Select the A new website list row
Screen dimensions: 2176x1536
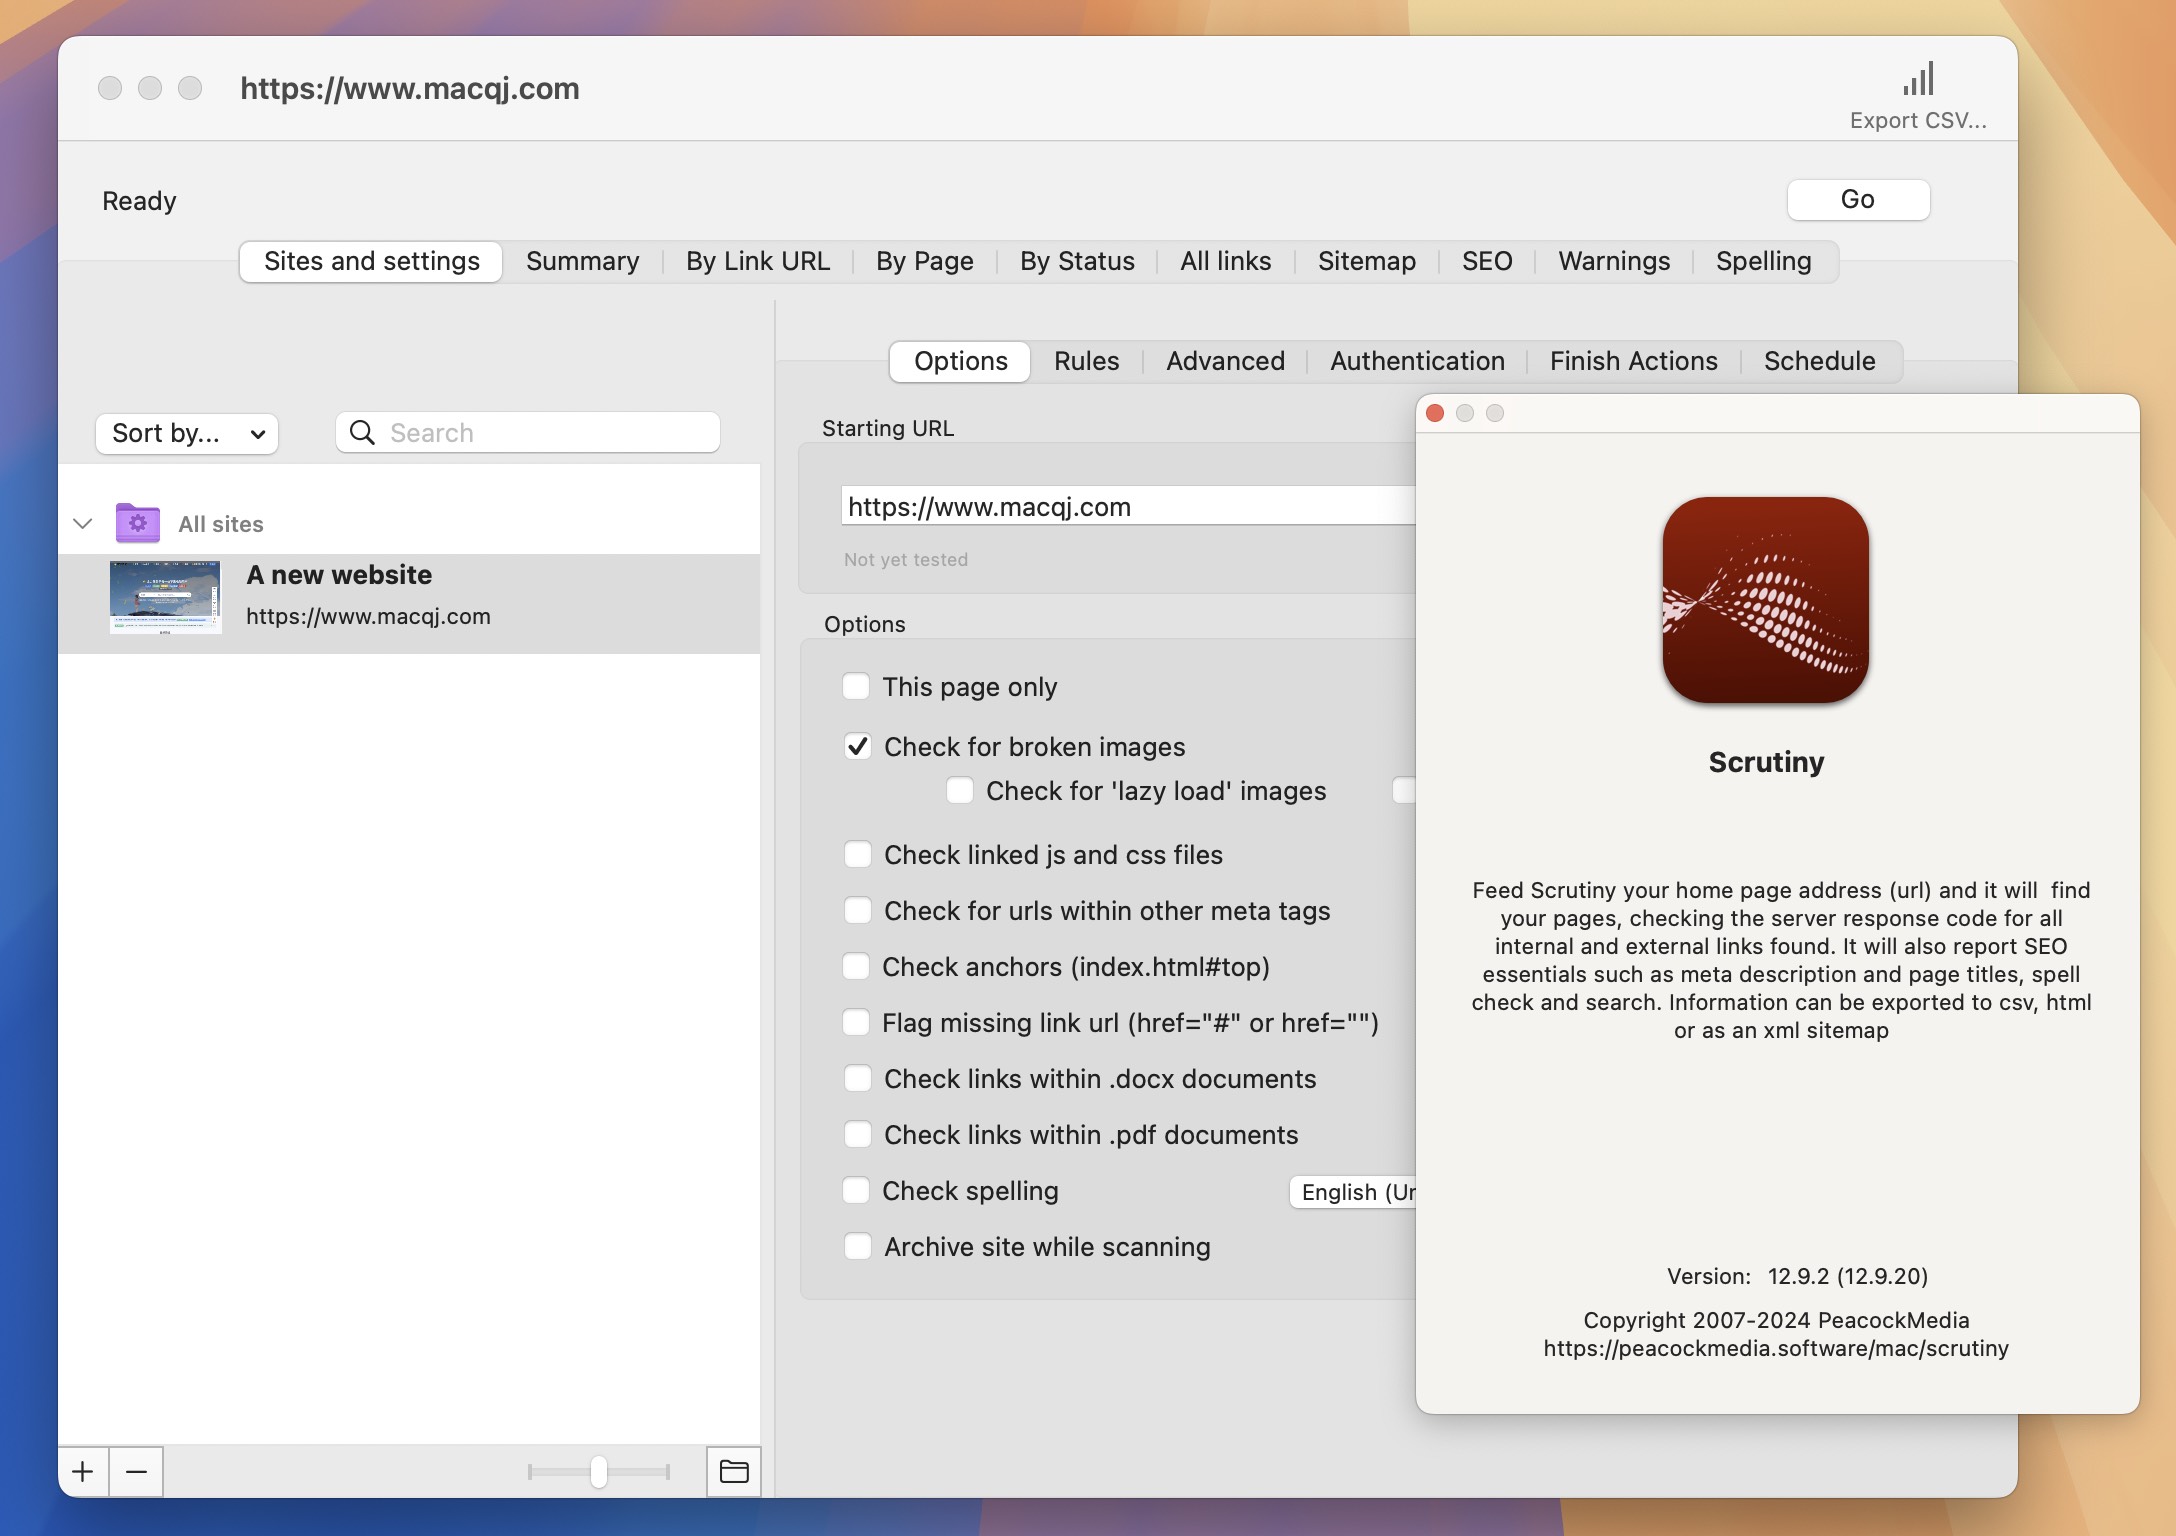pos(409,603)
